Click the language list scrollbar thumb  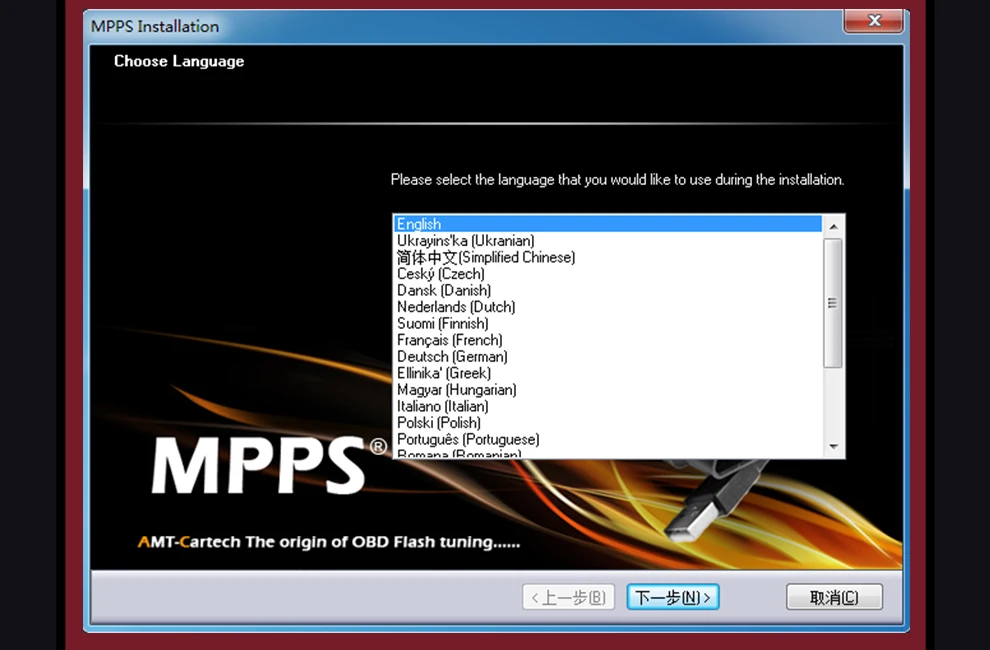pos(833,303)
